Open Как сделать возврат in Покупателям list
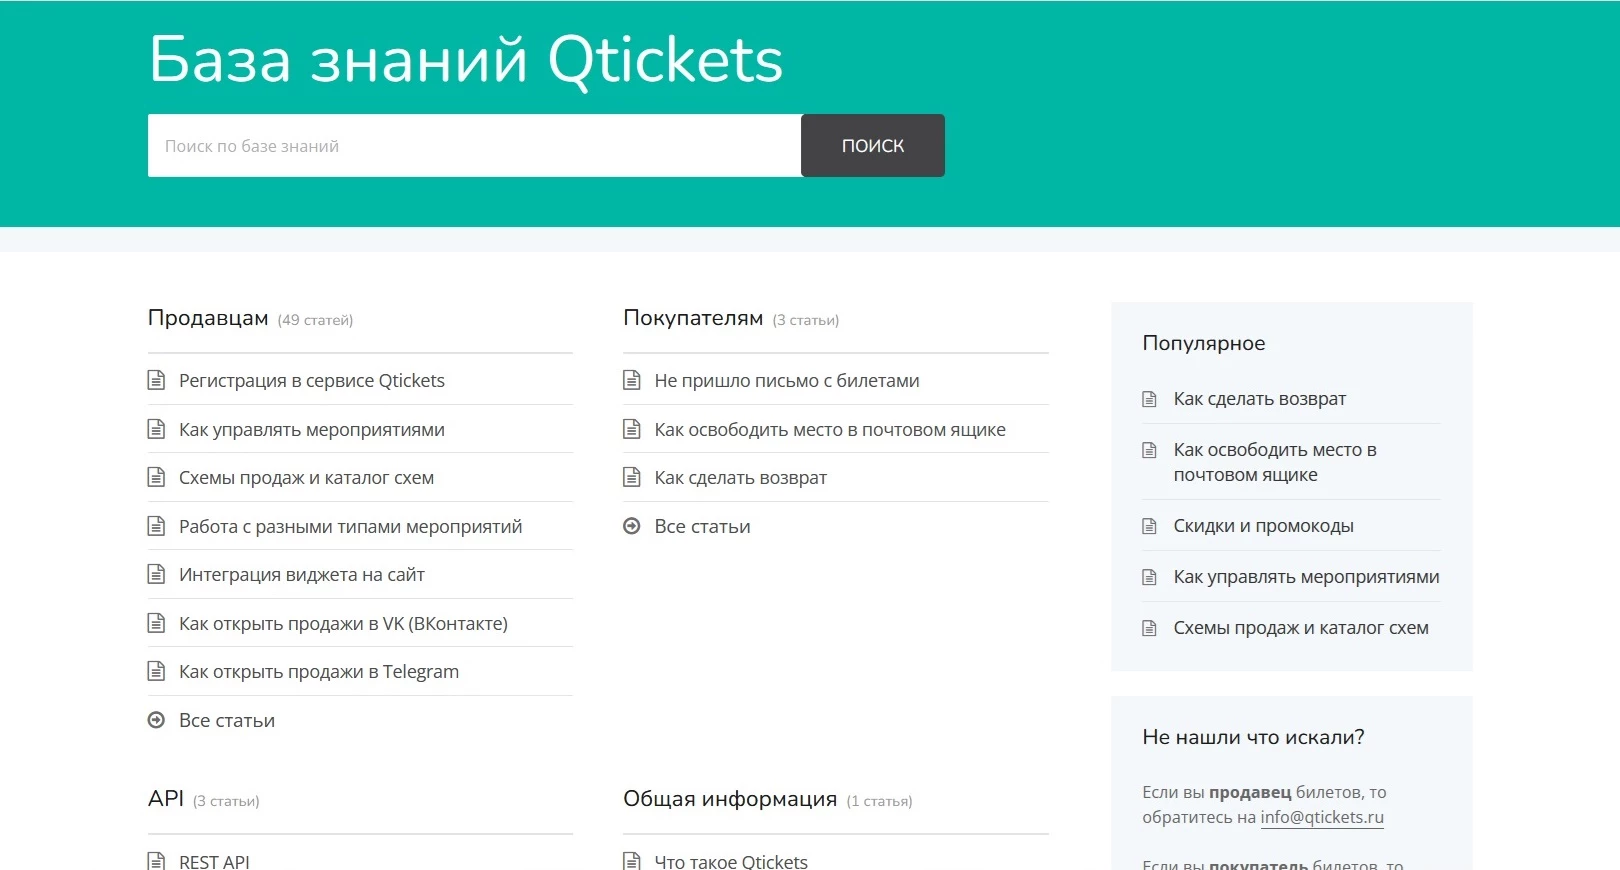 point(741,477)
